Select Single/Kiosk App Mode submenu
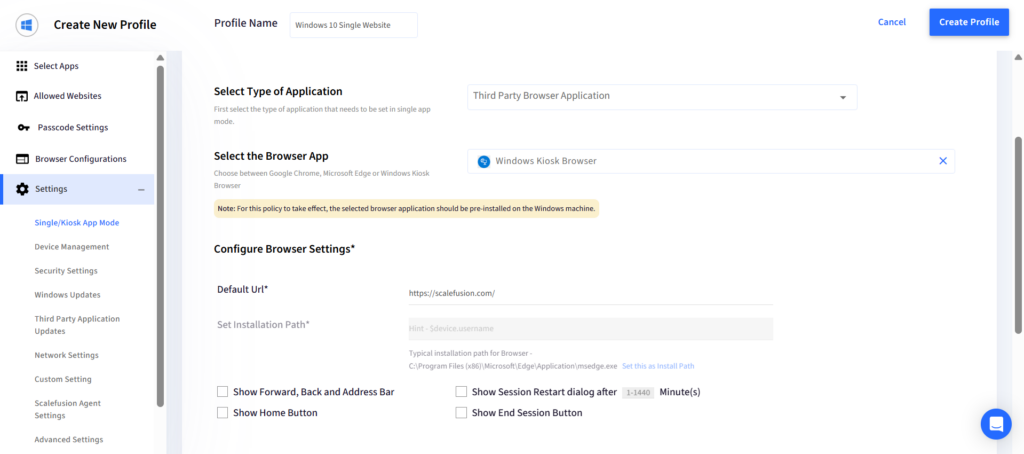Image resolution: width=1024 pixels, height=454 pixels. click(76, 223)
